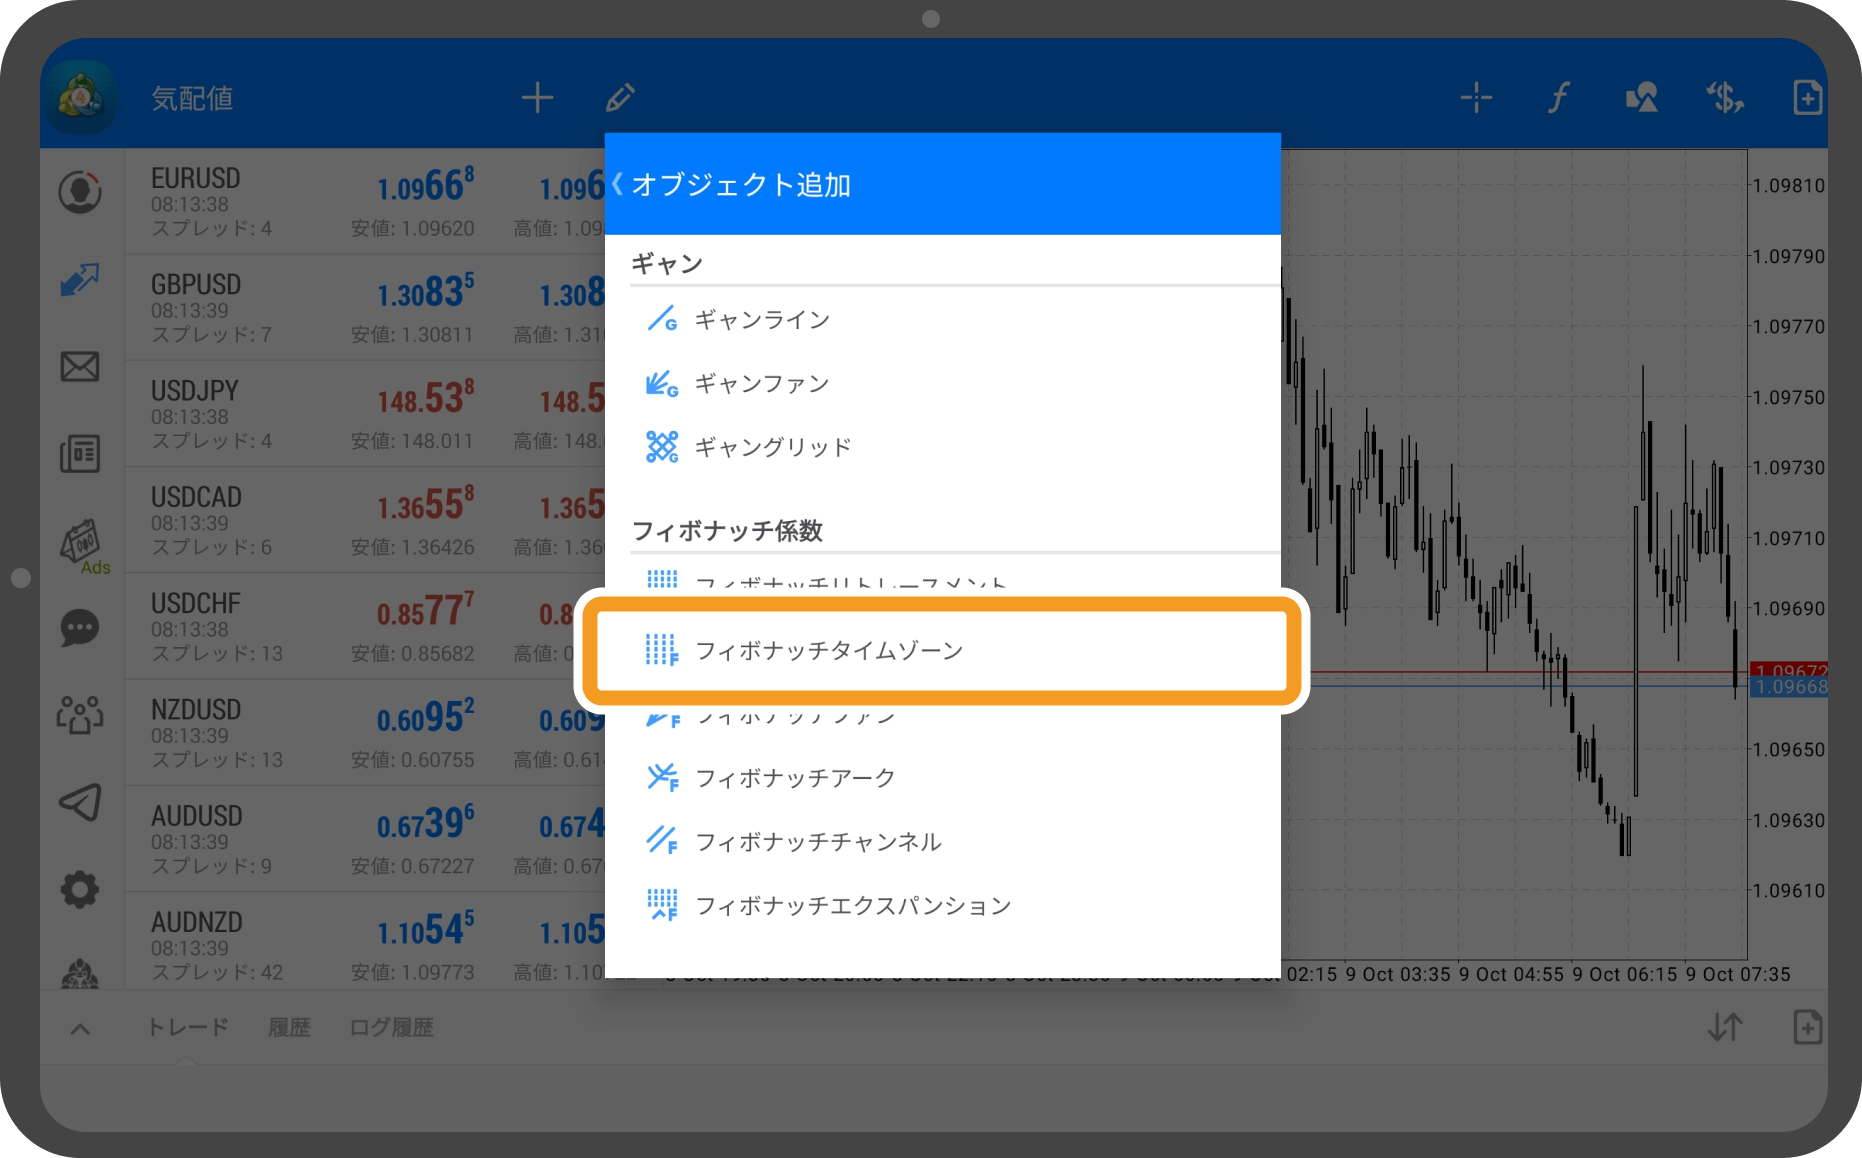
Task: Open the objects panel icon in the toolbar
Action: tap(1640, 97)
